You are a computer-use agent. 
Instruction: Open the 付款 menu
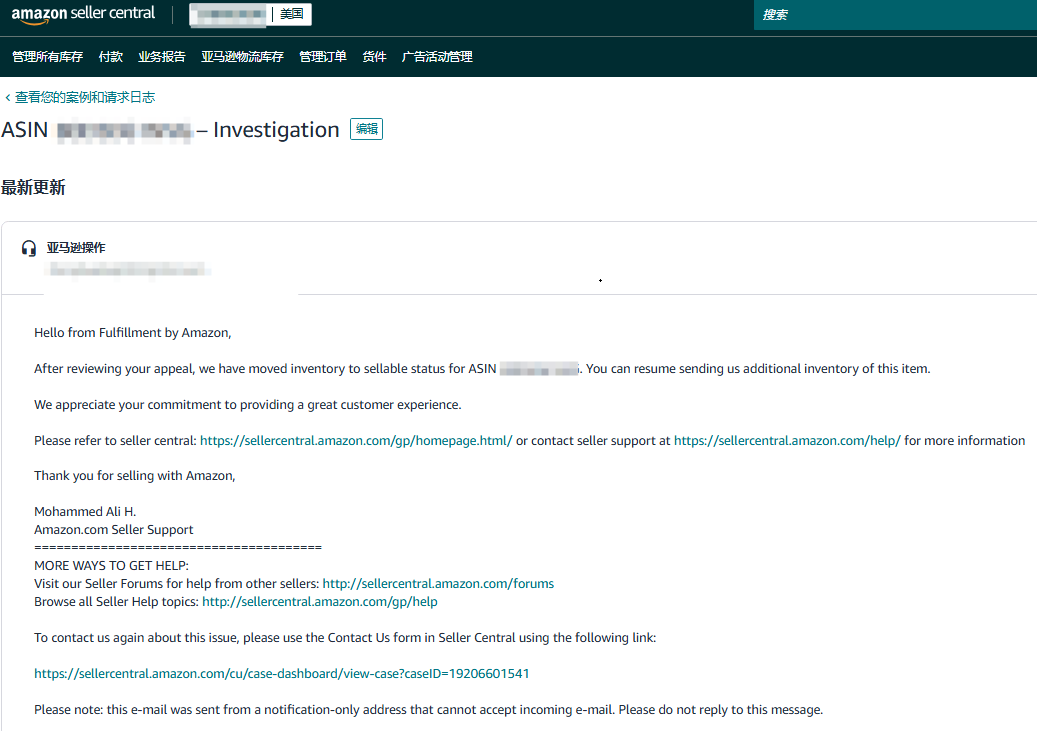[x=110, y=57]
